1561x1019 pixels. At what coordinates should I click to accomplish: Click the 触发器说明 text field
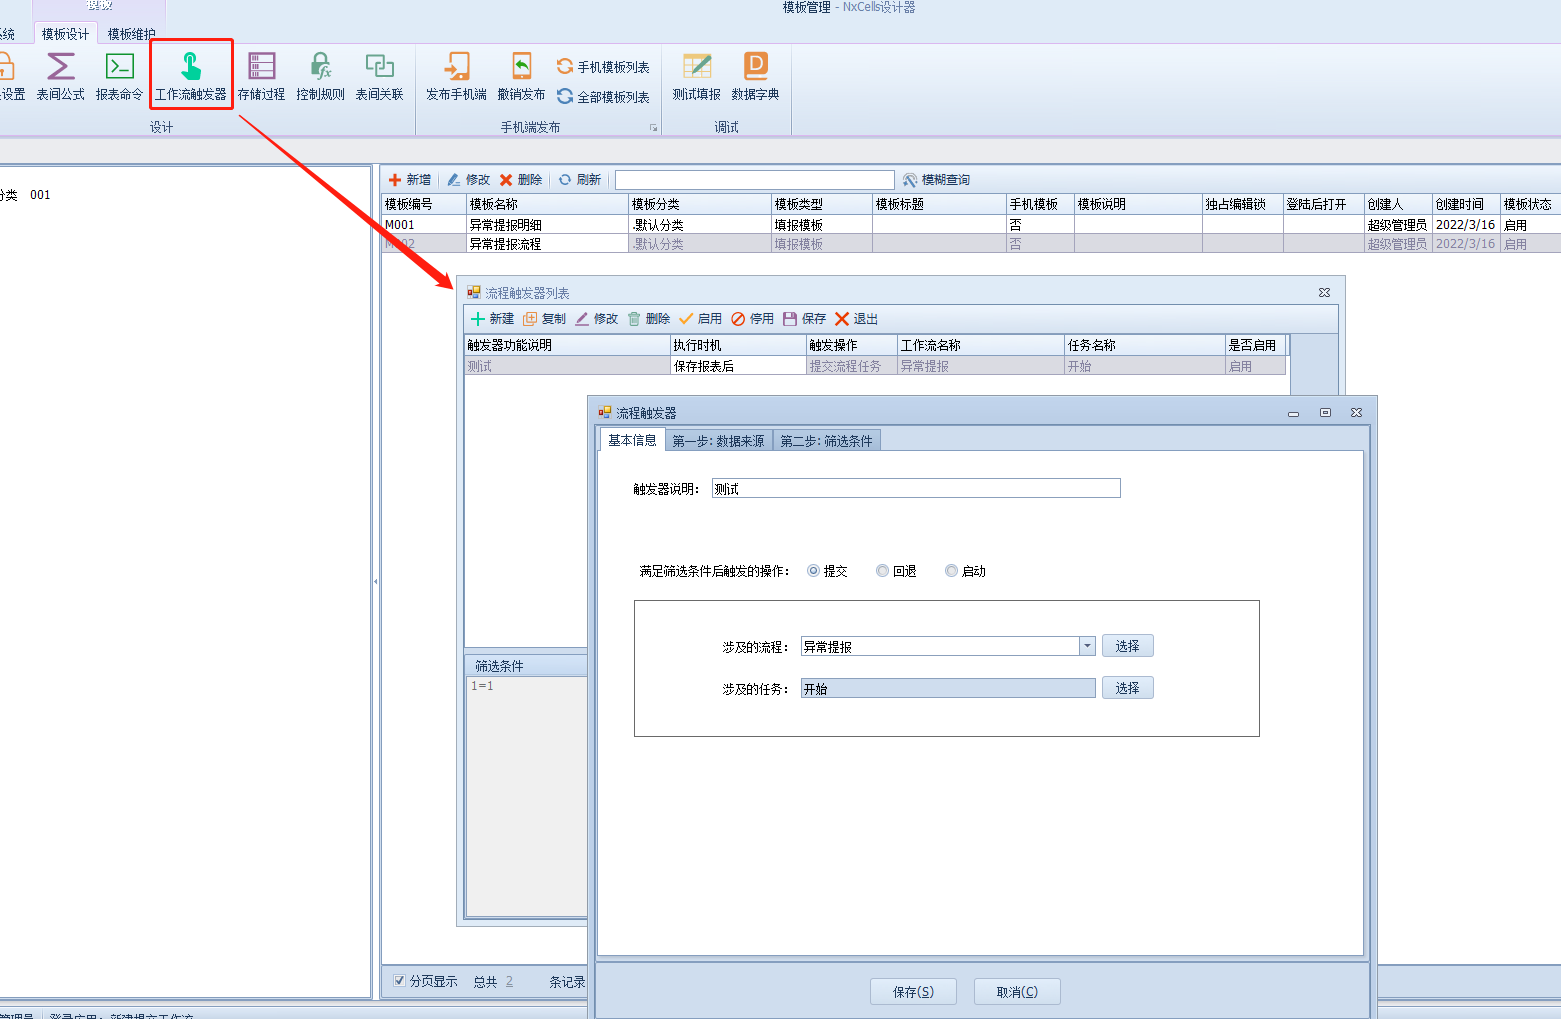[x=915, y=489]
